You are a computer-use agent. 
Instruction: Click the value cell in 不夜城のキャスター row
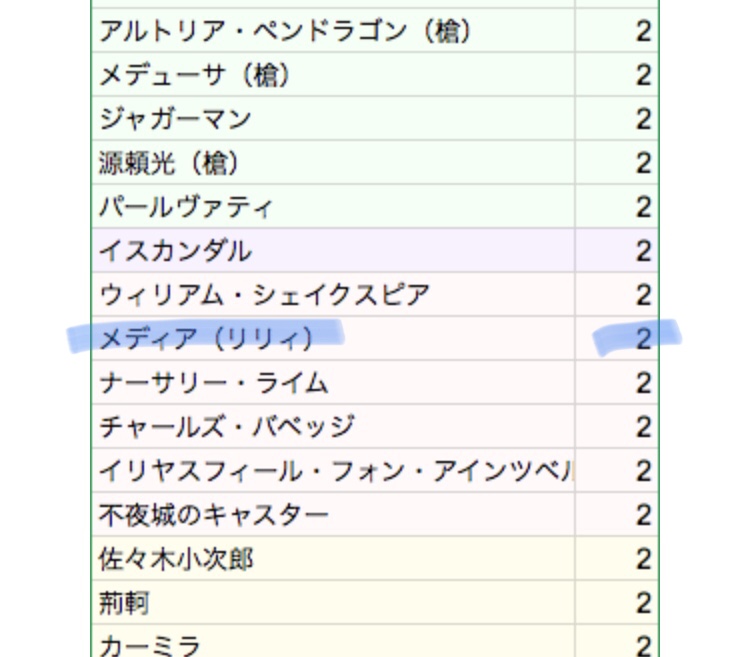click(x=617, y=515)
